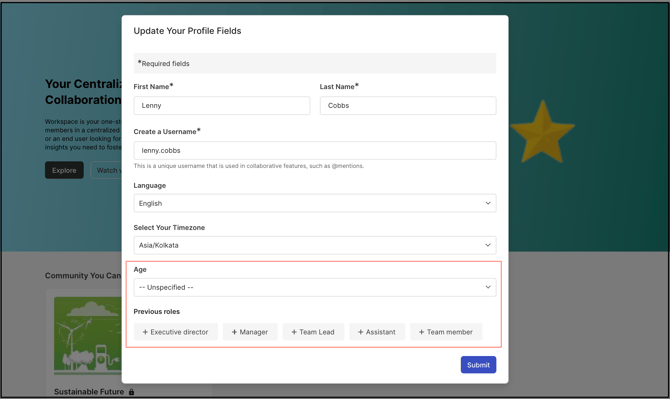Add the Executive director previous role
This screenshot has width=670, height=399.
coord(176,332)
